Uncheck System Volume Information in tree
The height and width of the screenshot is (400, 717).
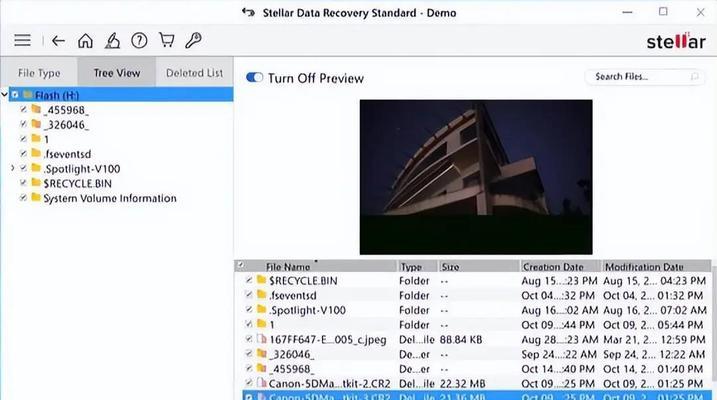pos(23,197)
